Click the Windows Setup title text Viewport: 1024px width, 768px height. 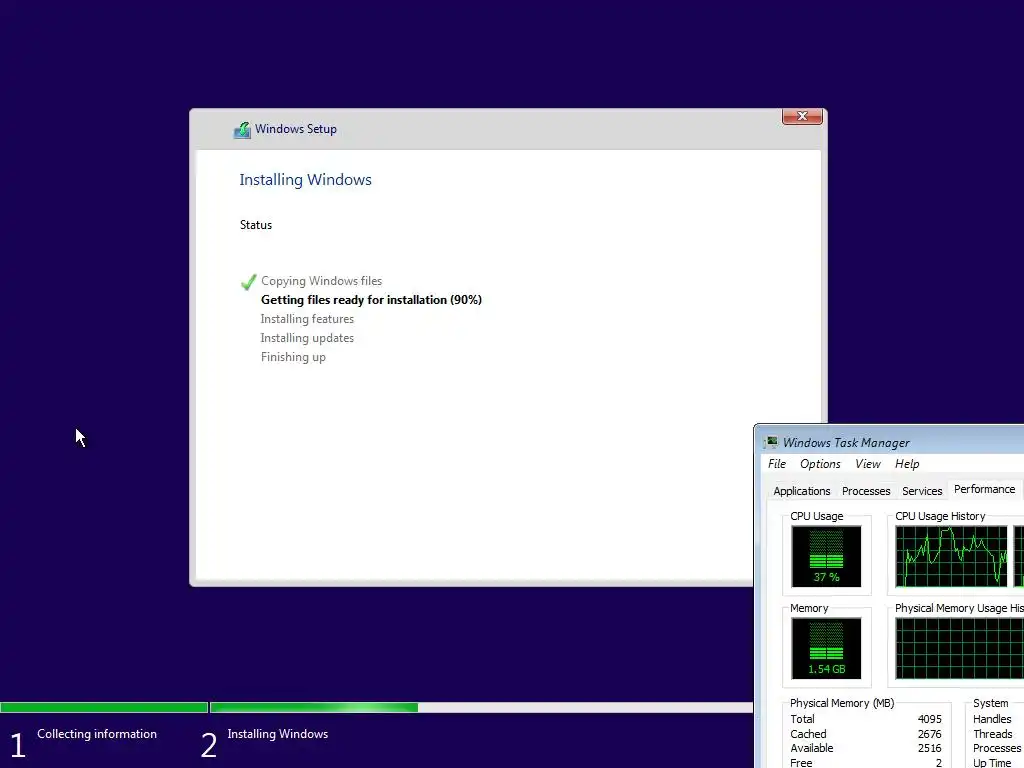pos(296,129)
